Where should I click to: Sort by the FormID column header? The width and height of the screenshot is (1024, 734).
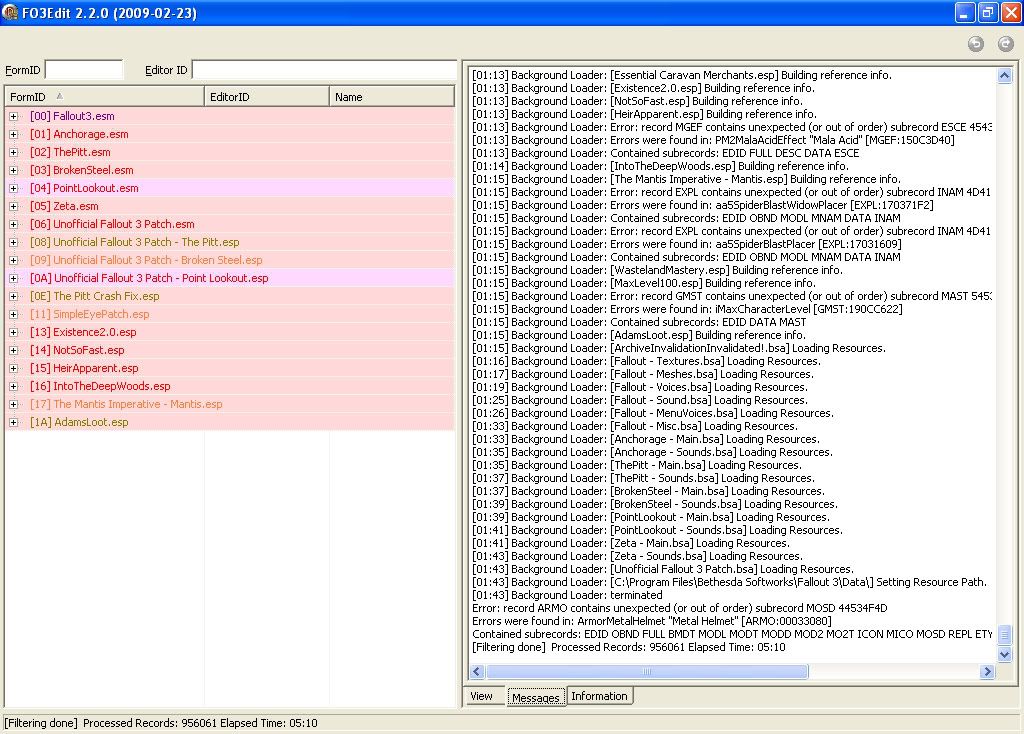click(x=104, y=97)
